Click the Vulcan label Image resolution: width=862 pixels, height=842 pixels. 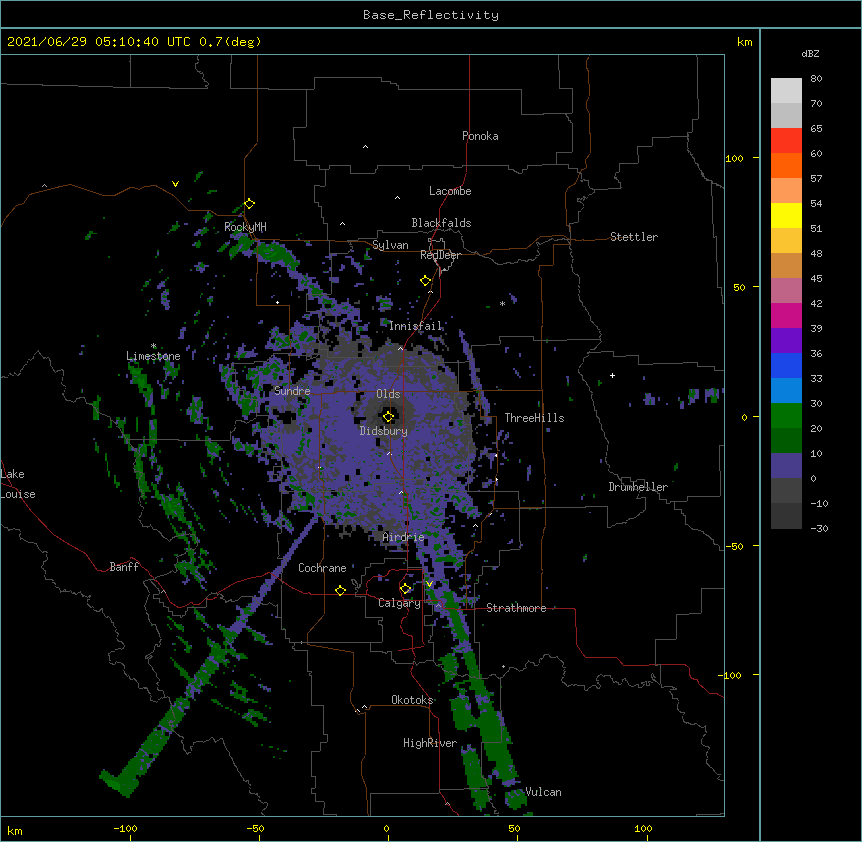point(543,792)
